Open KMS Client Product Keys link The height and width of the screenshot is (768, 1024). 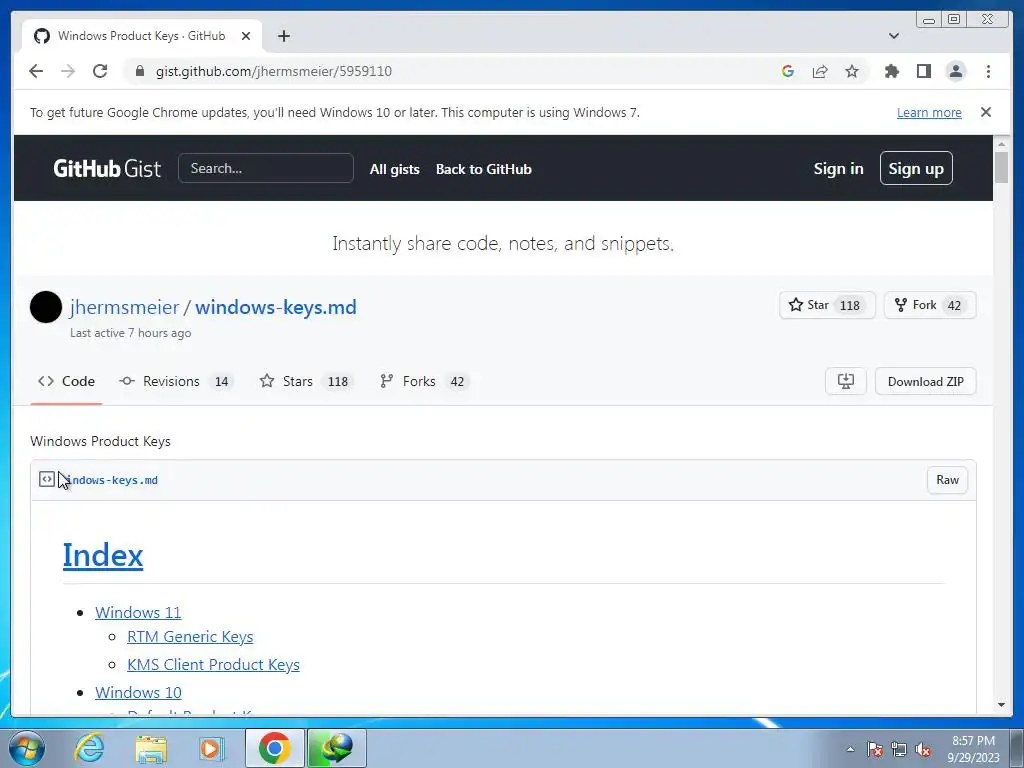pyautogui.click(x=213, y=665)
